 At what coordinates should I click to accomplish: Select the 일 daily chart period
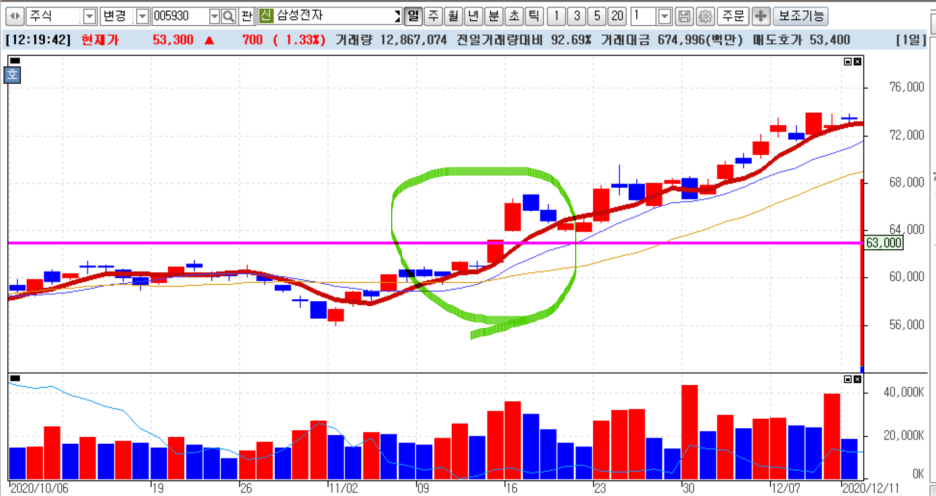pos(413,16)
